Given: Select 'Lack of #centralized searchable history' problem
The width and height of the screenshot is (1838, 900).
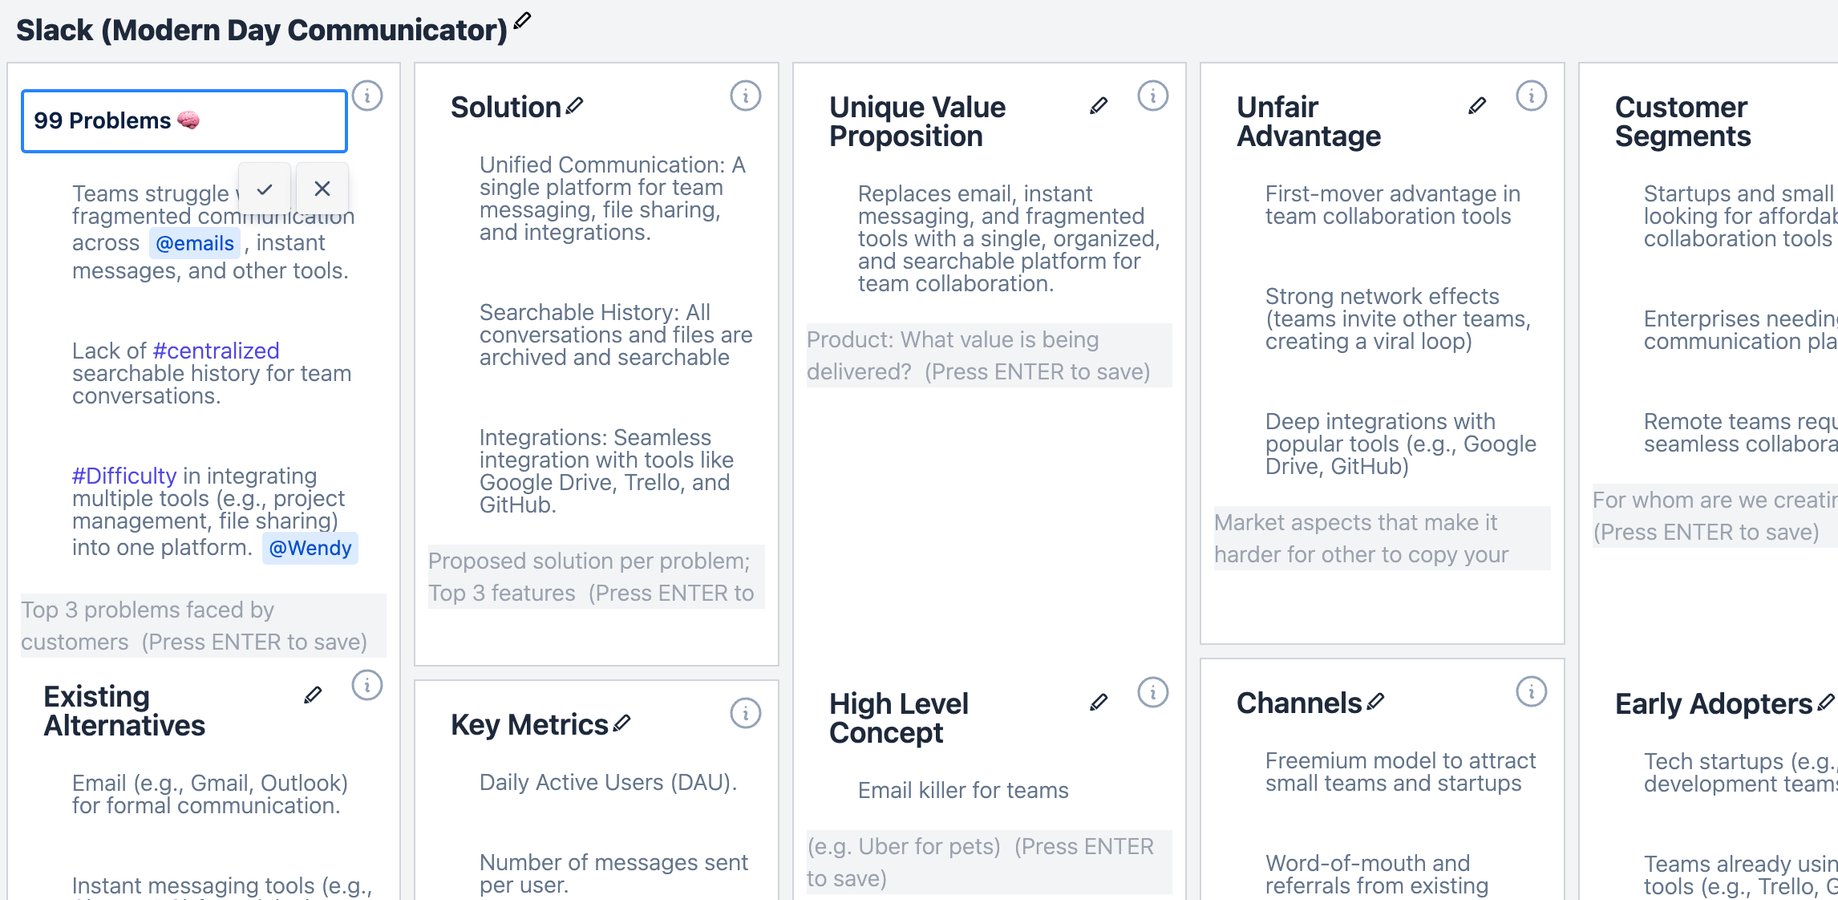Looking at the screenshot, I should pos(212,373).
